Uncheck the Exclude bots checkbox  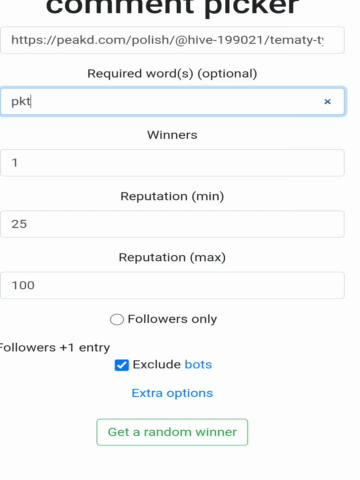[x=122, y=365]
